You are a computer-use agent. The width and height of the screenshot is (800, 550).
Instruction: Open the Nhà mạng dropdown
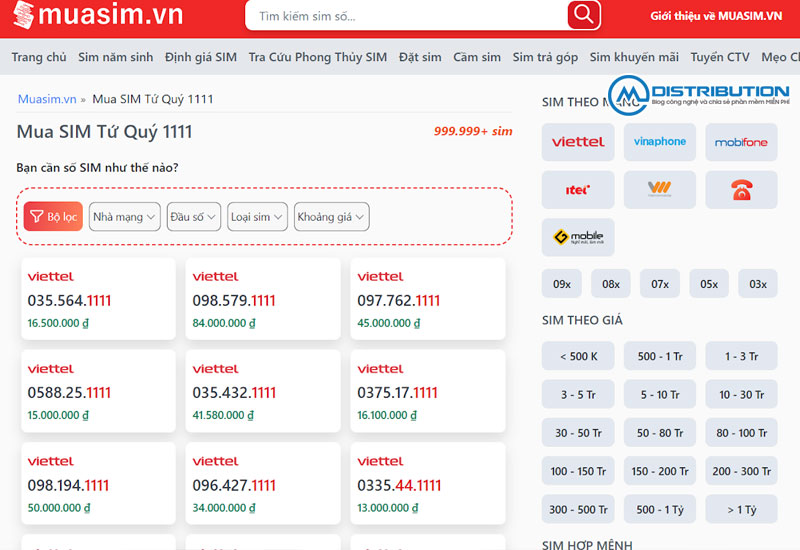(124, 216)
